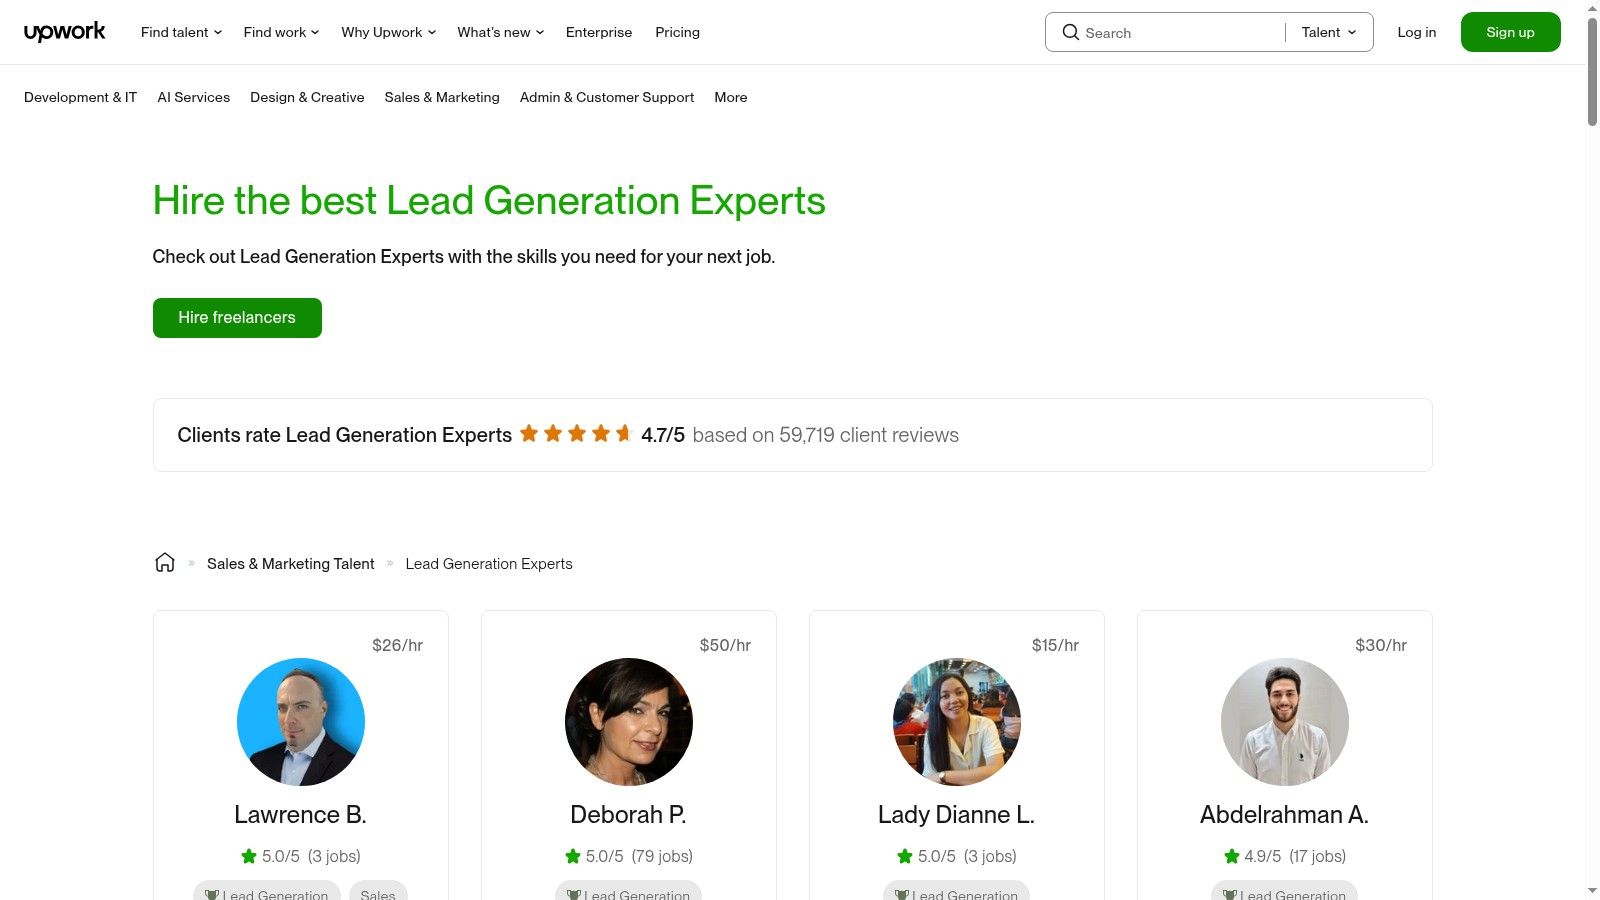
Task: Open Lawrence B.'s profile photo
Action: pyautogui.click(x=301, y=722)
